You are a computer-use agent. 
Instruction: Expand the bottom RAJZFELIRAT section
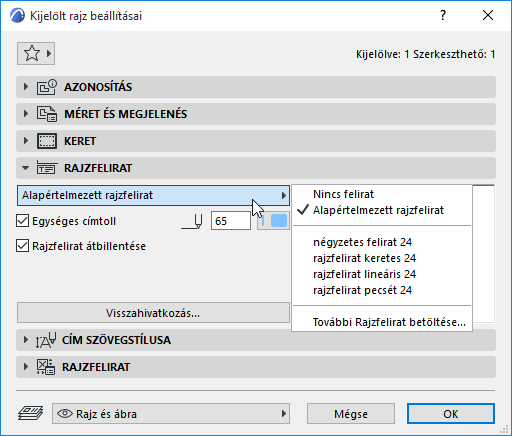26,367
